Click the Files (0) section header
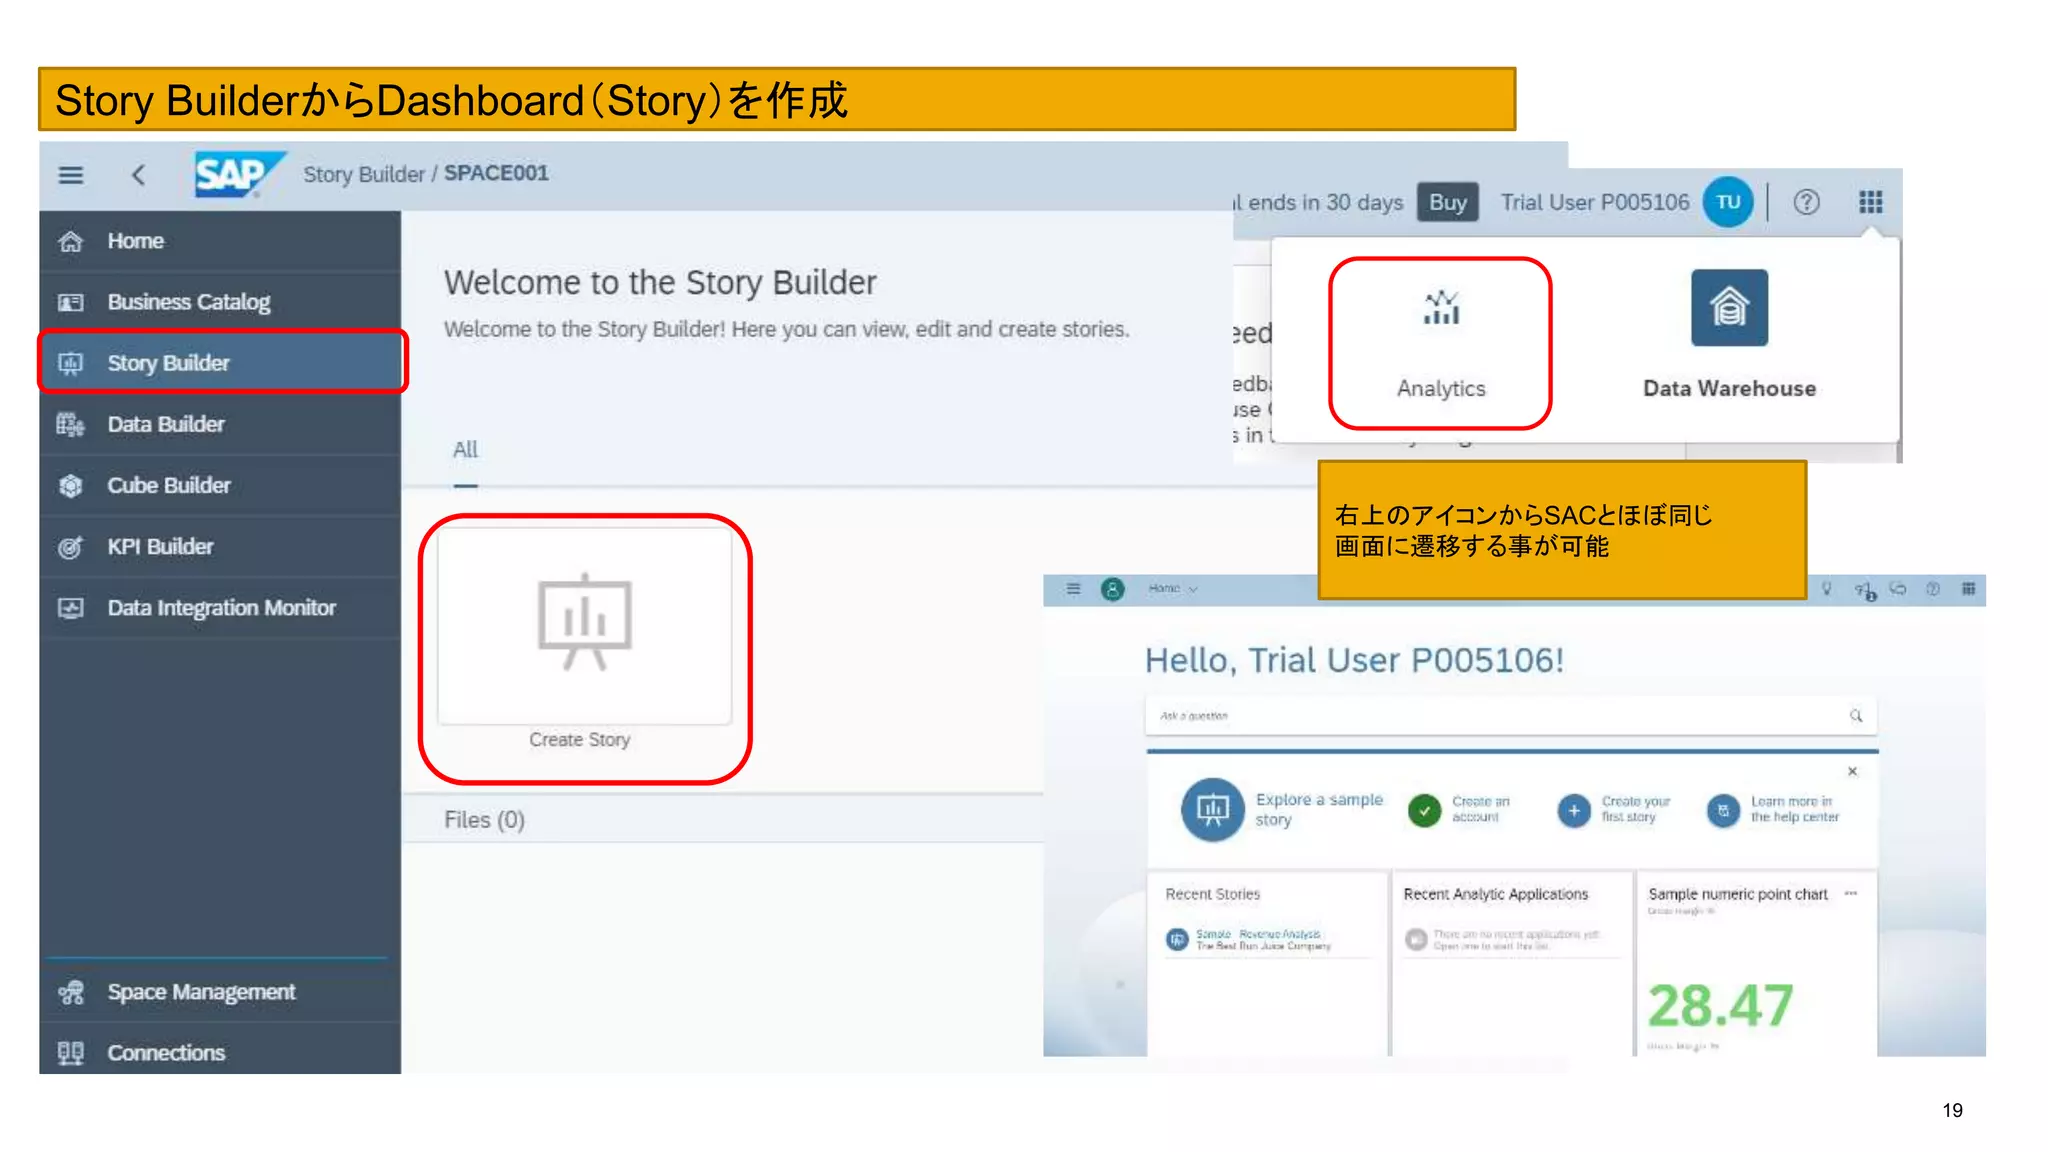 pos(484,819)
